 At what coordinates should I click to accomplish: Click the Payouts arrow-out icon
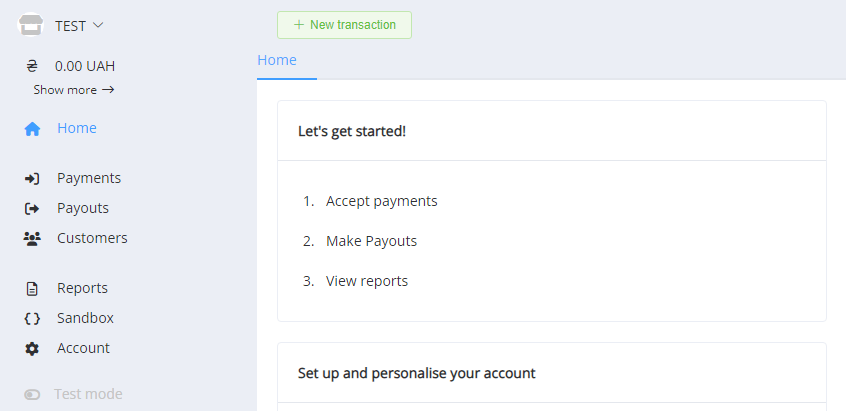pyautogui.click(x=32, y=209)
